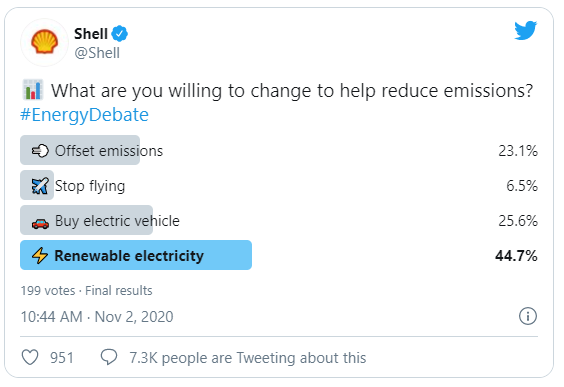Open the Twitter bird logo

[x=526, y=31]
